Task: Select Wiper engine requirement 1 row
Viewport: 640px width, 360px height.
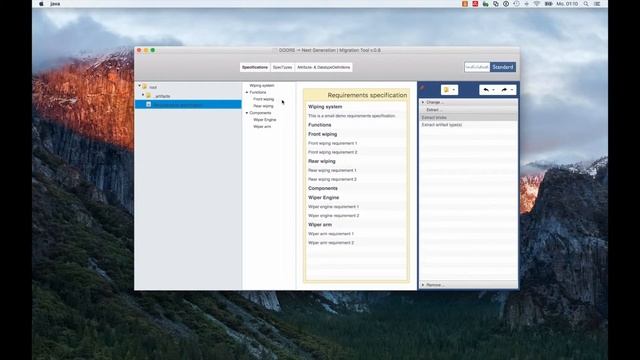Action: point(356,207)
